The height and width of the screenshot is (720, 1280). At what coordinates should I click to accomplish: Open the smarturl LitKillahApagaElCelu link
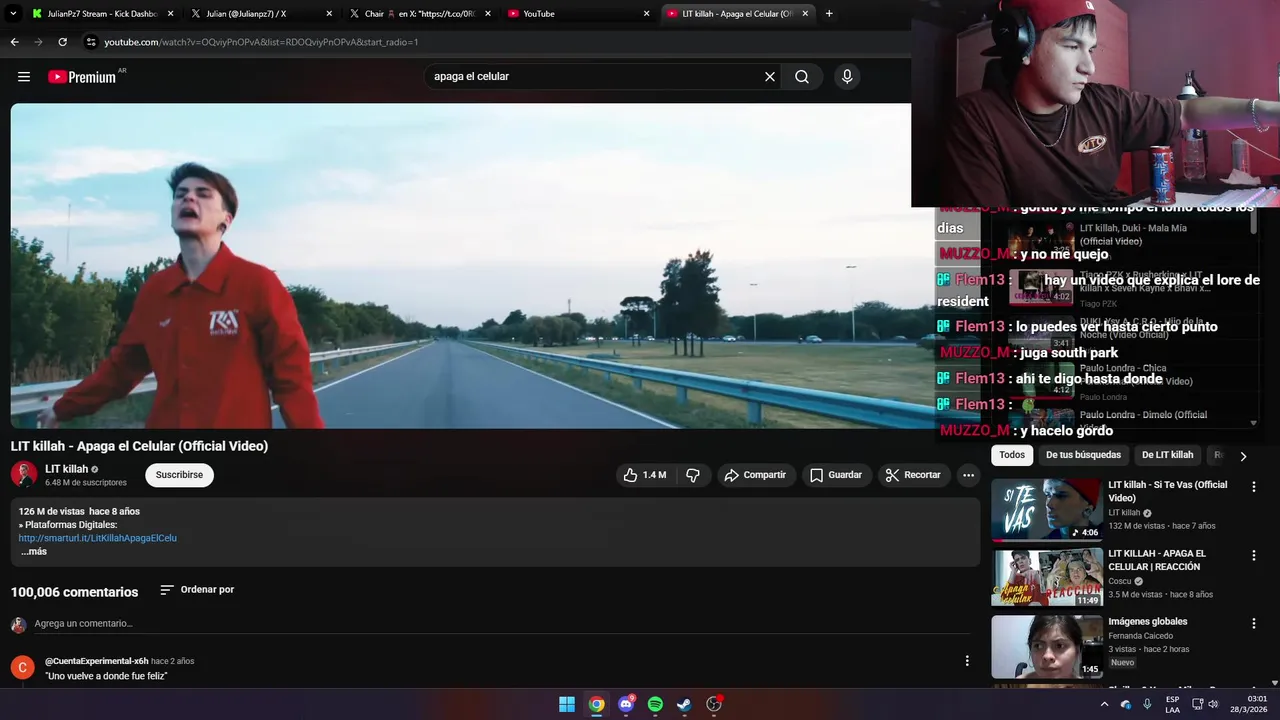click(x=98, y=538)
